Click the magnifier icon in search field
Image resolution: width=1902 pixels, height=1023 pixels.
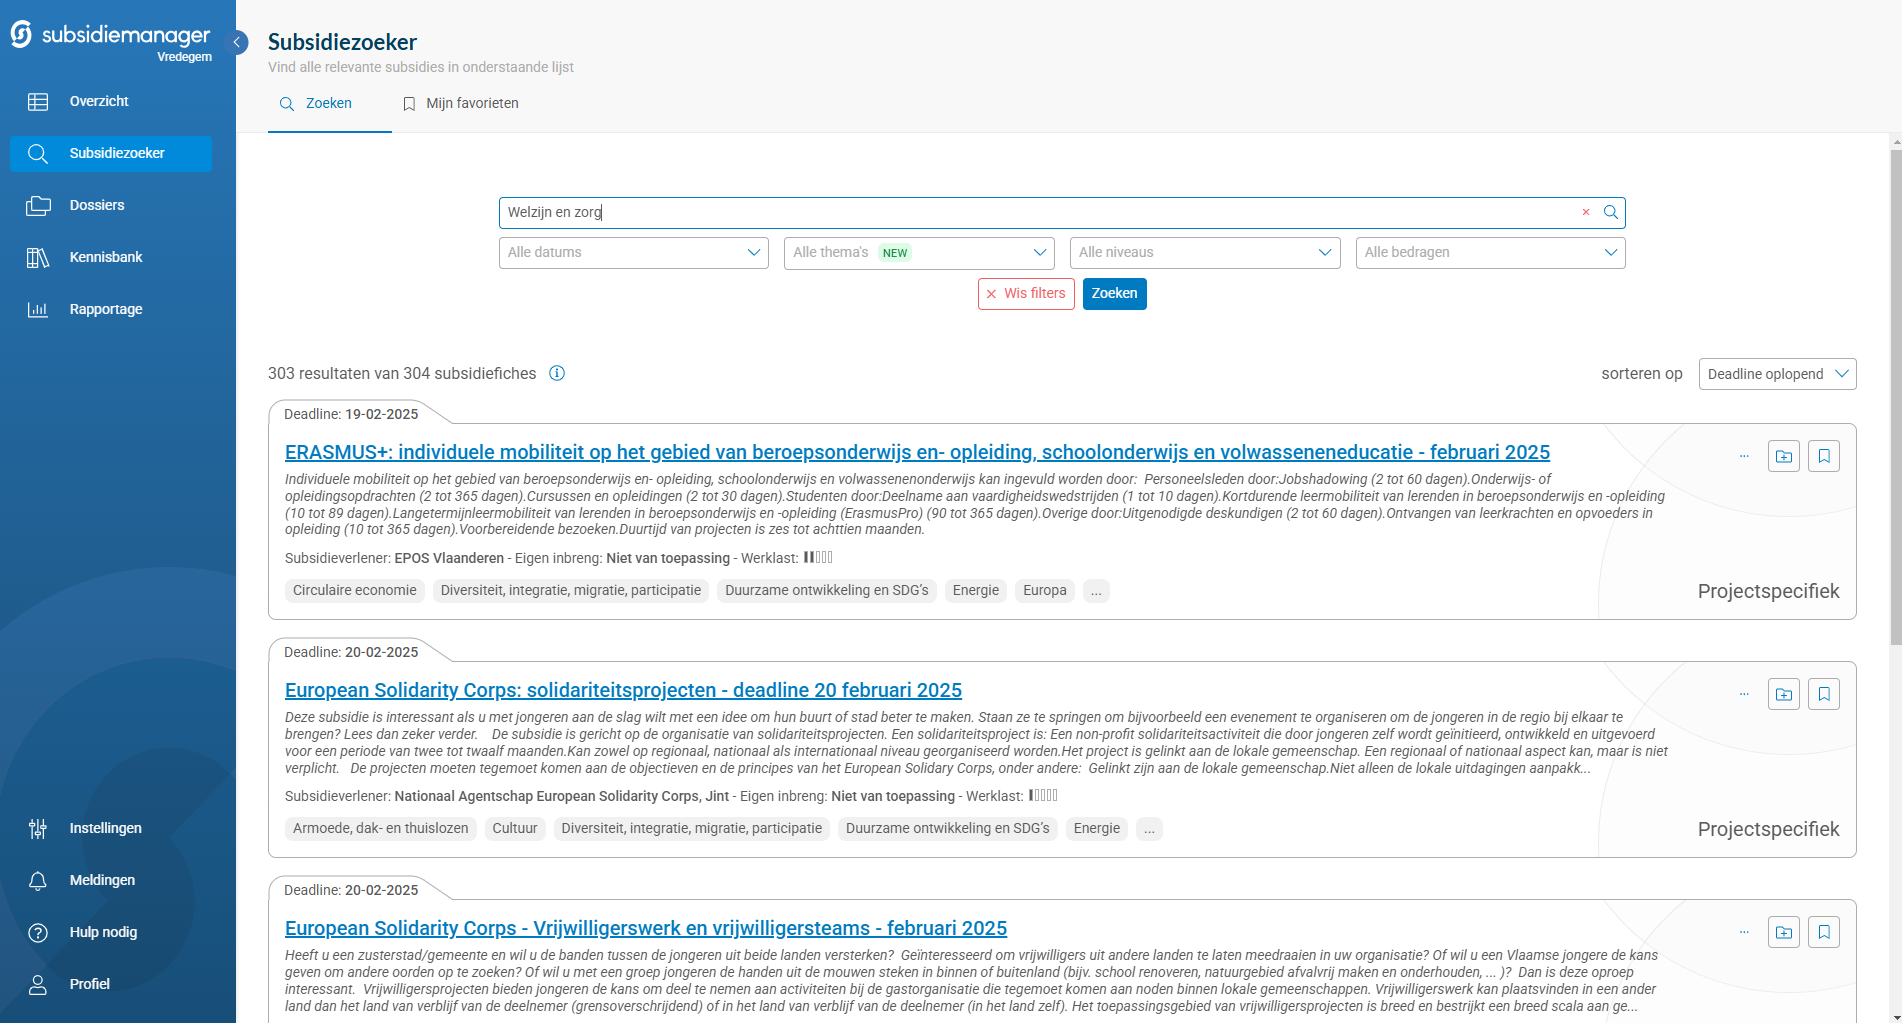tap(1610, 212)
